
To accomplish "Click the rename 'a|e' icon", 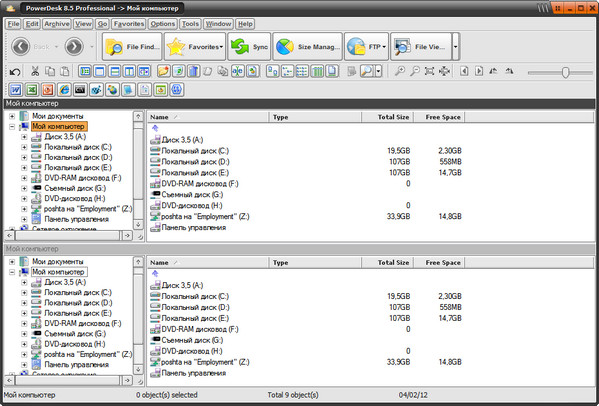I will (237, 71).
